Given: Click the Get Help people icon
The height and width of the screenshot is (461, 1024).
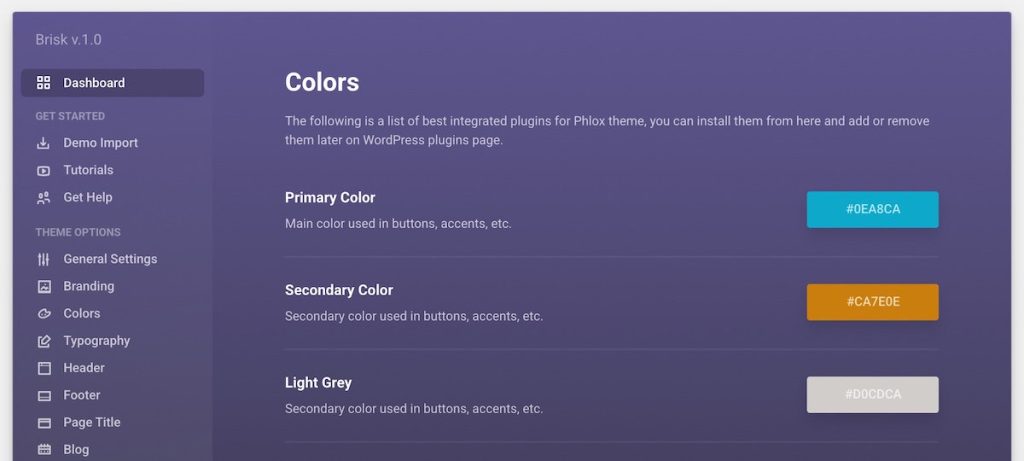Looking at the screenshot, I should point(44,198).
